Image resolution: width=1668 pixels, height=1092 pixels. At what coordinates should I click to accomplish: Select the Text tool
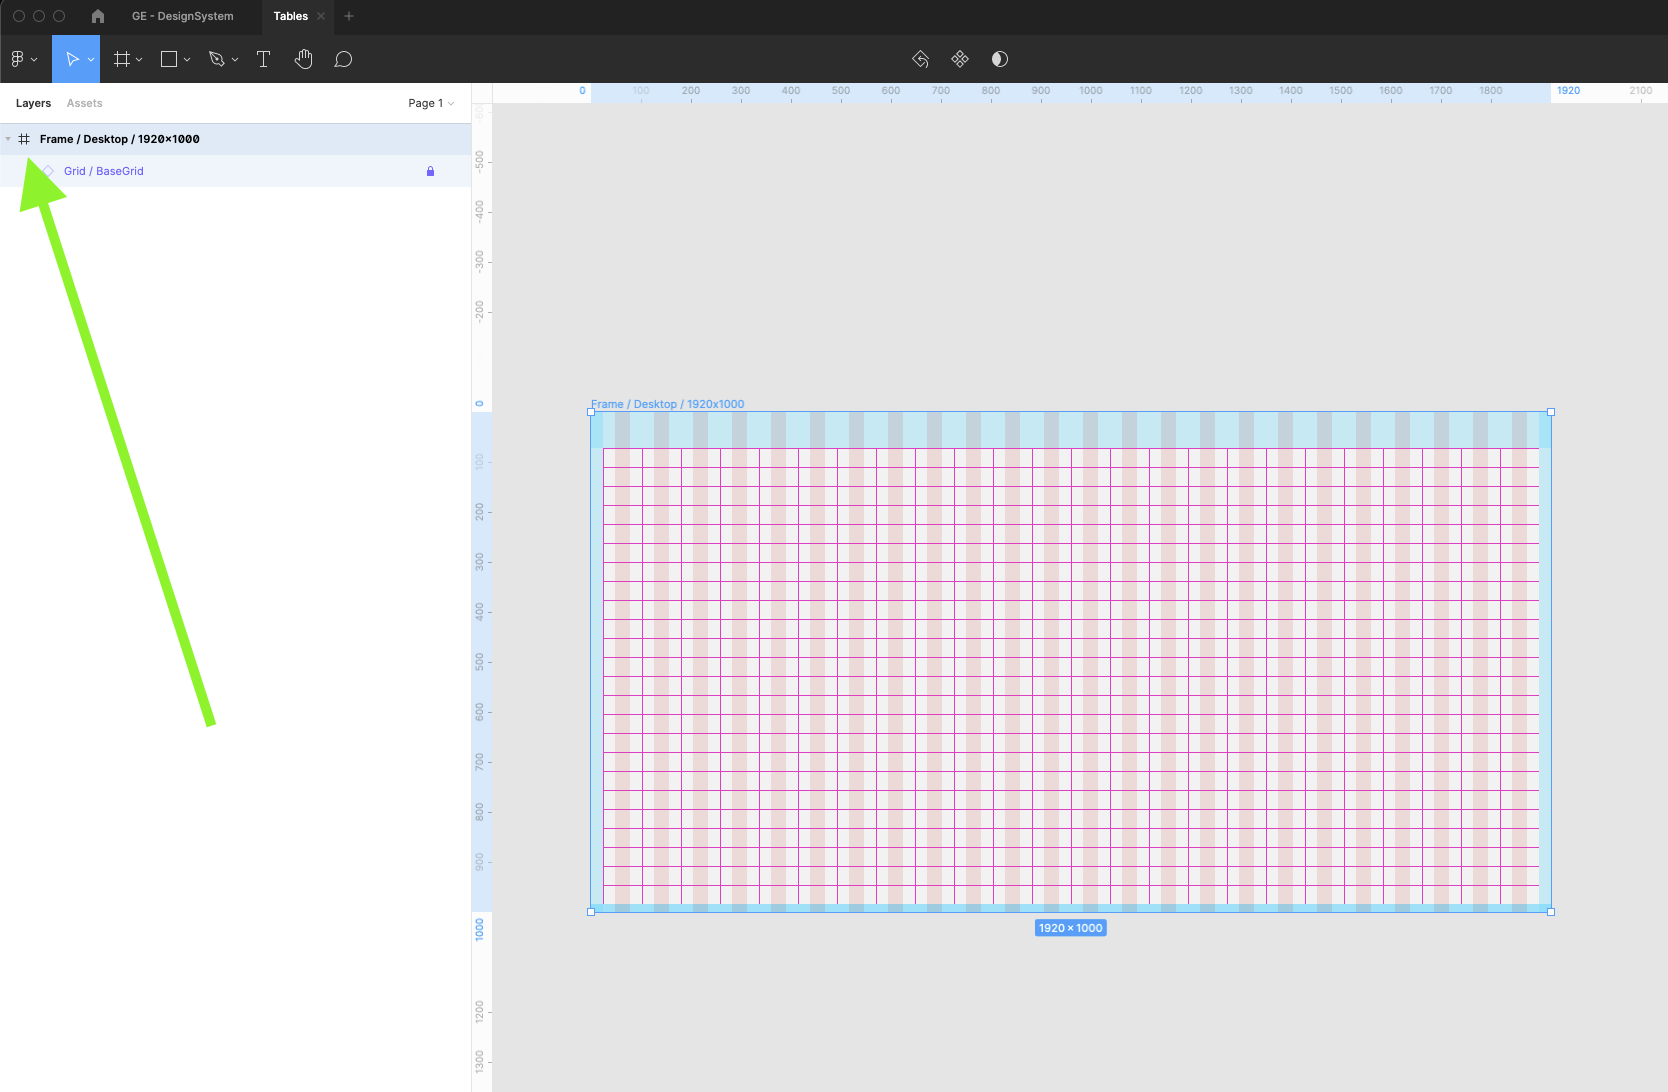pos(264,60)
